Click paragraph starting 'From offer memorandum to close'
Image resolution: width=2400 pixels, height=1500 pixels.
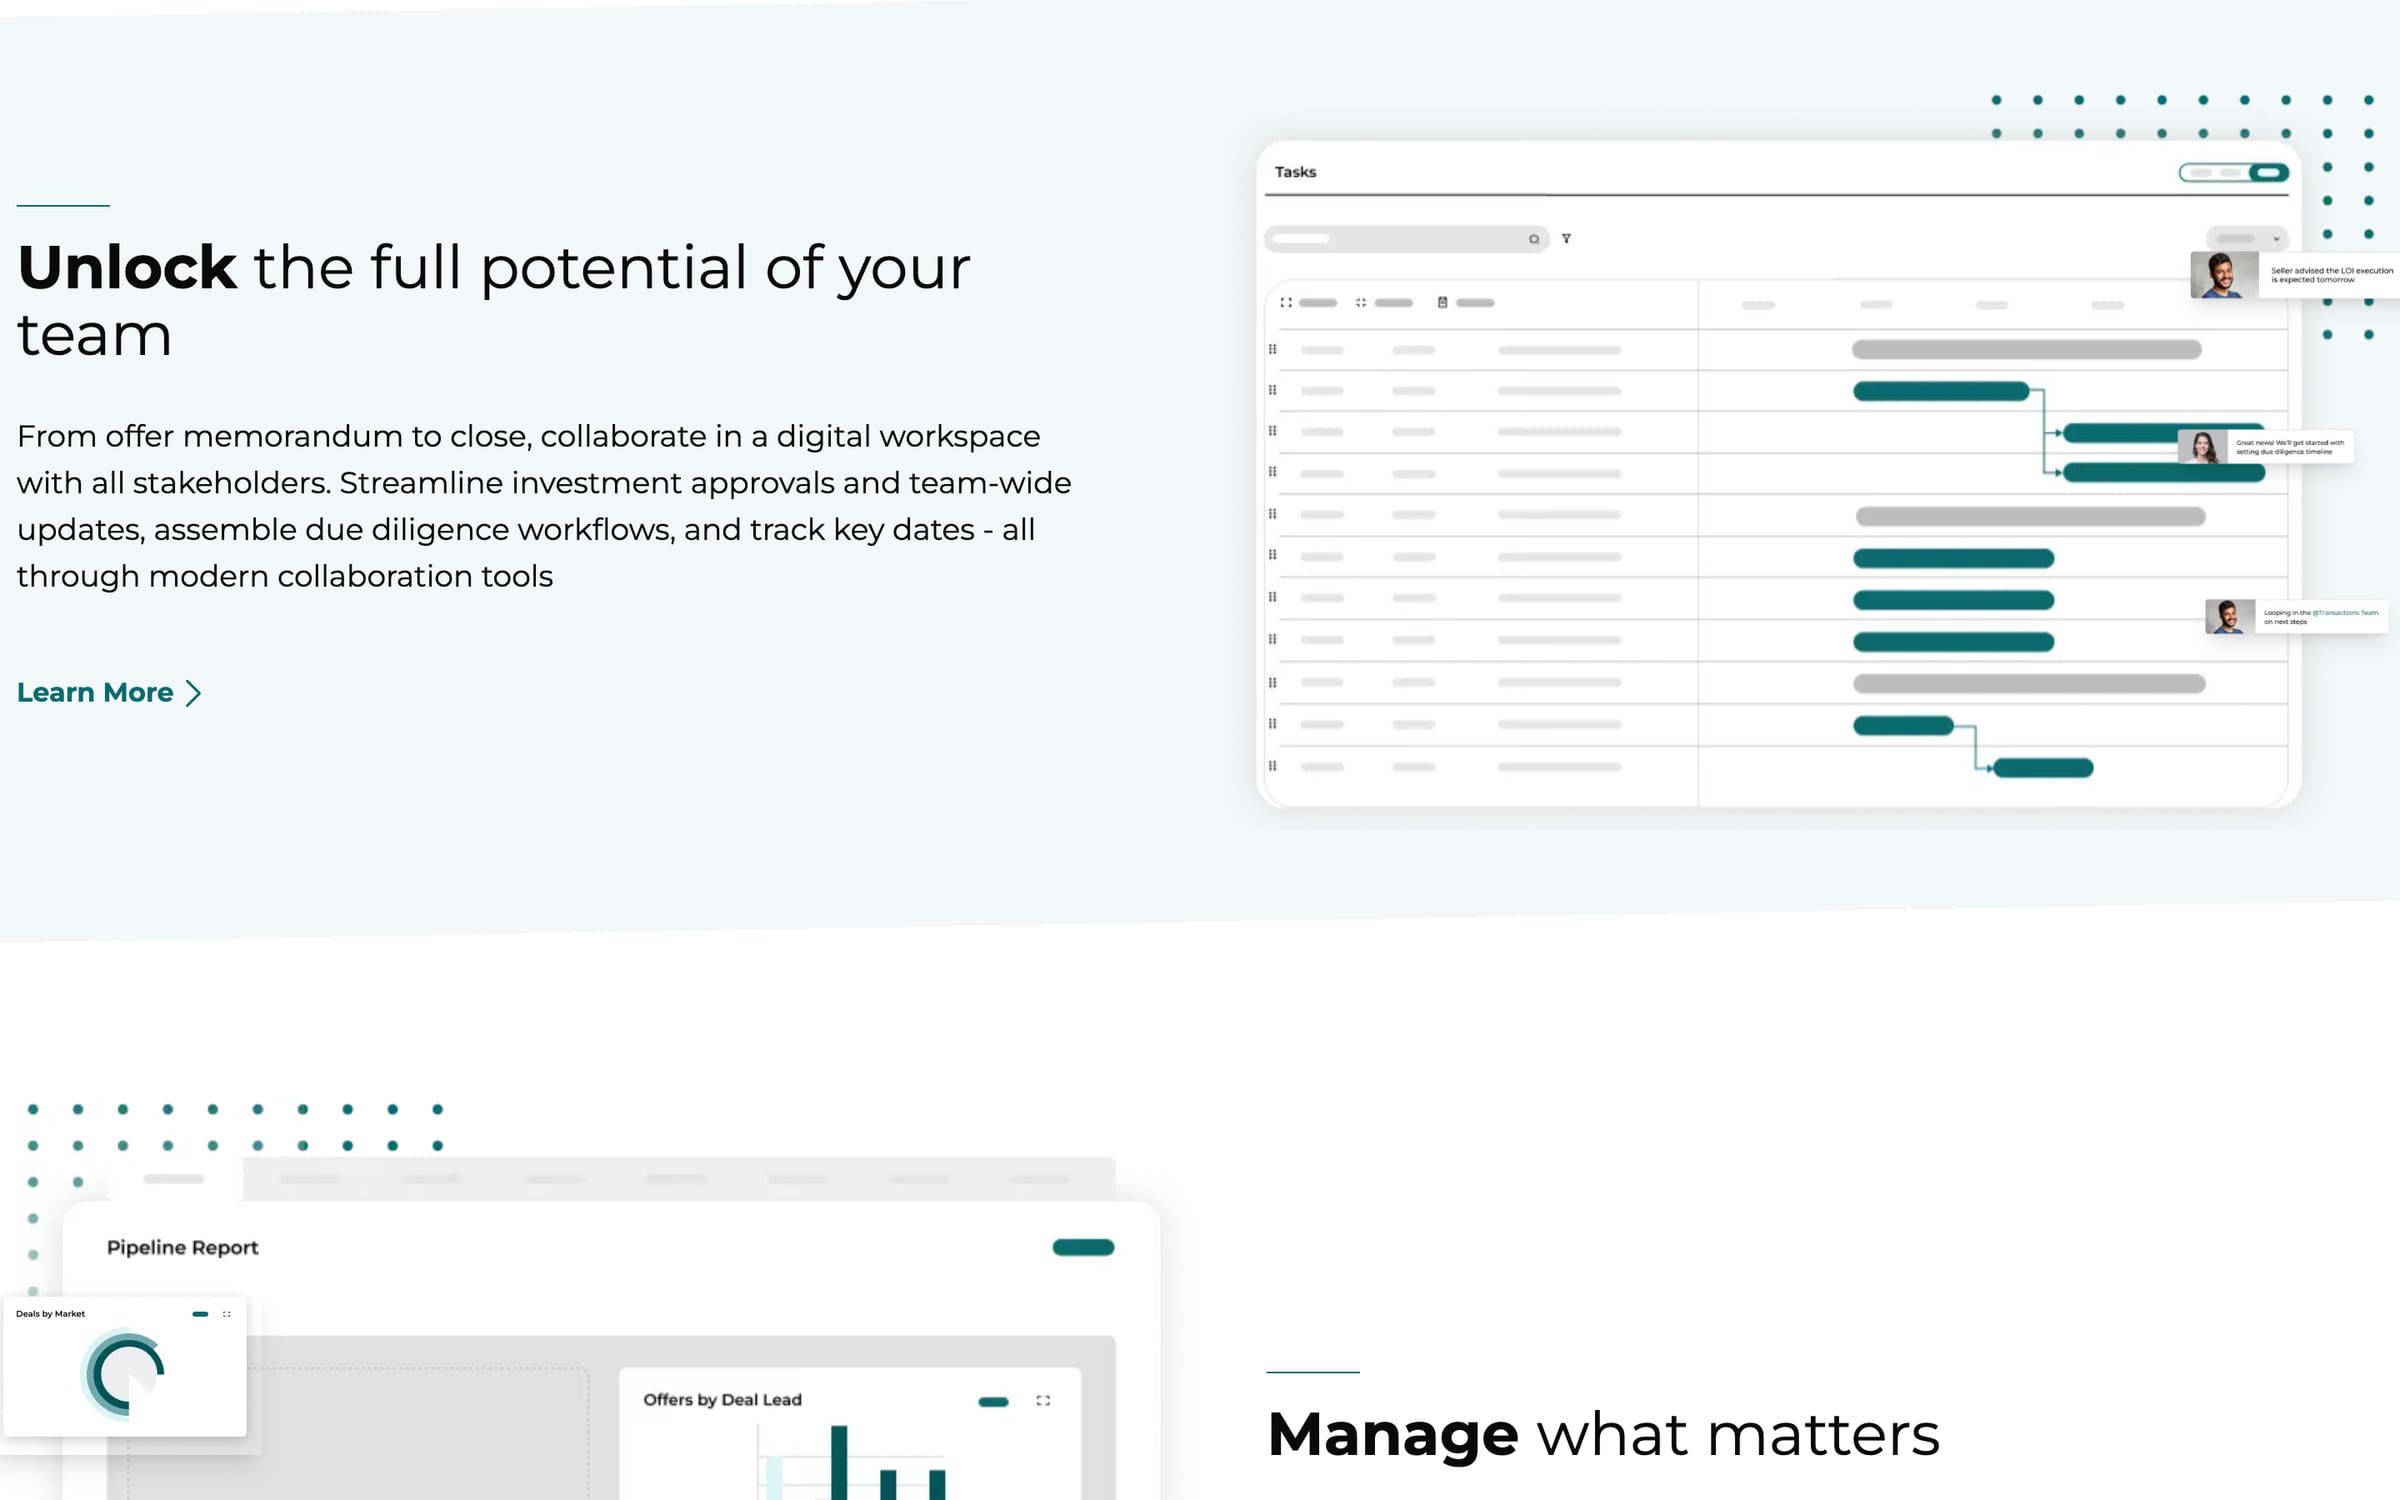[x=544, y=506]
